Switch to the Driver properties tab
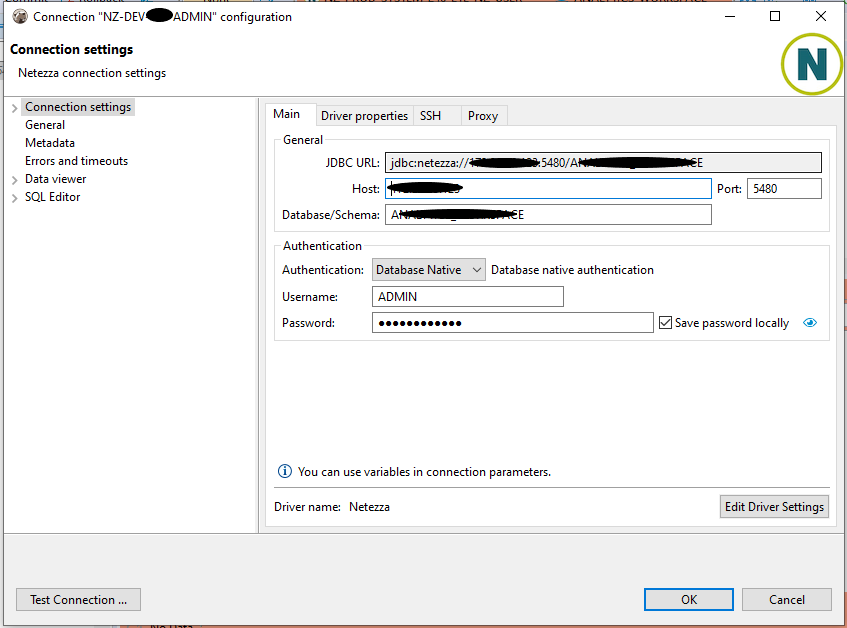This screenshot has width=847, height=628. click(364, 115)
